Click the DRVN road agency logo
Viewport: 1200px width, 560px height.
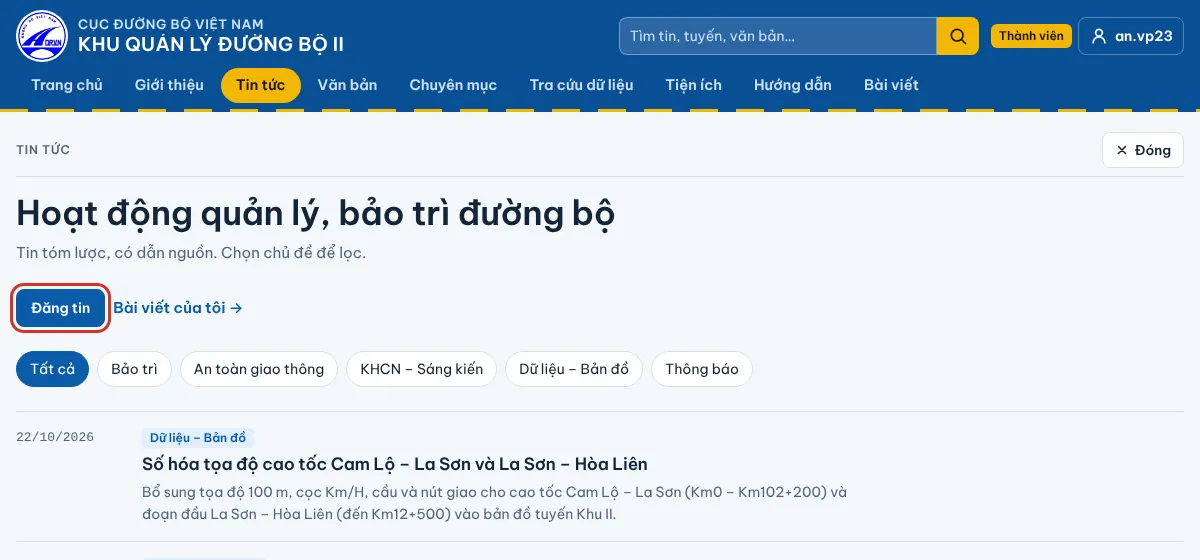point(41,36)
